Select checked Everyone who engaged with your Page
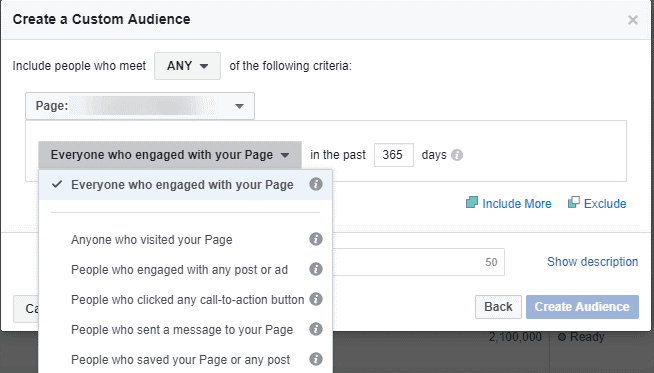This screenshot has height=373, width=654. 186,185
